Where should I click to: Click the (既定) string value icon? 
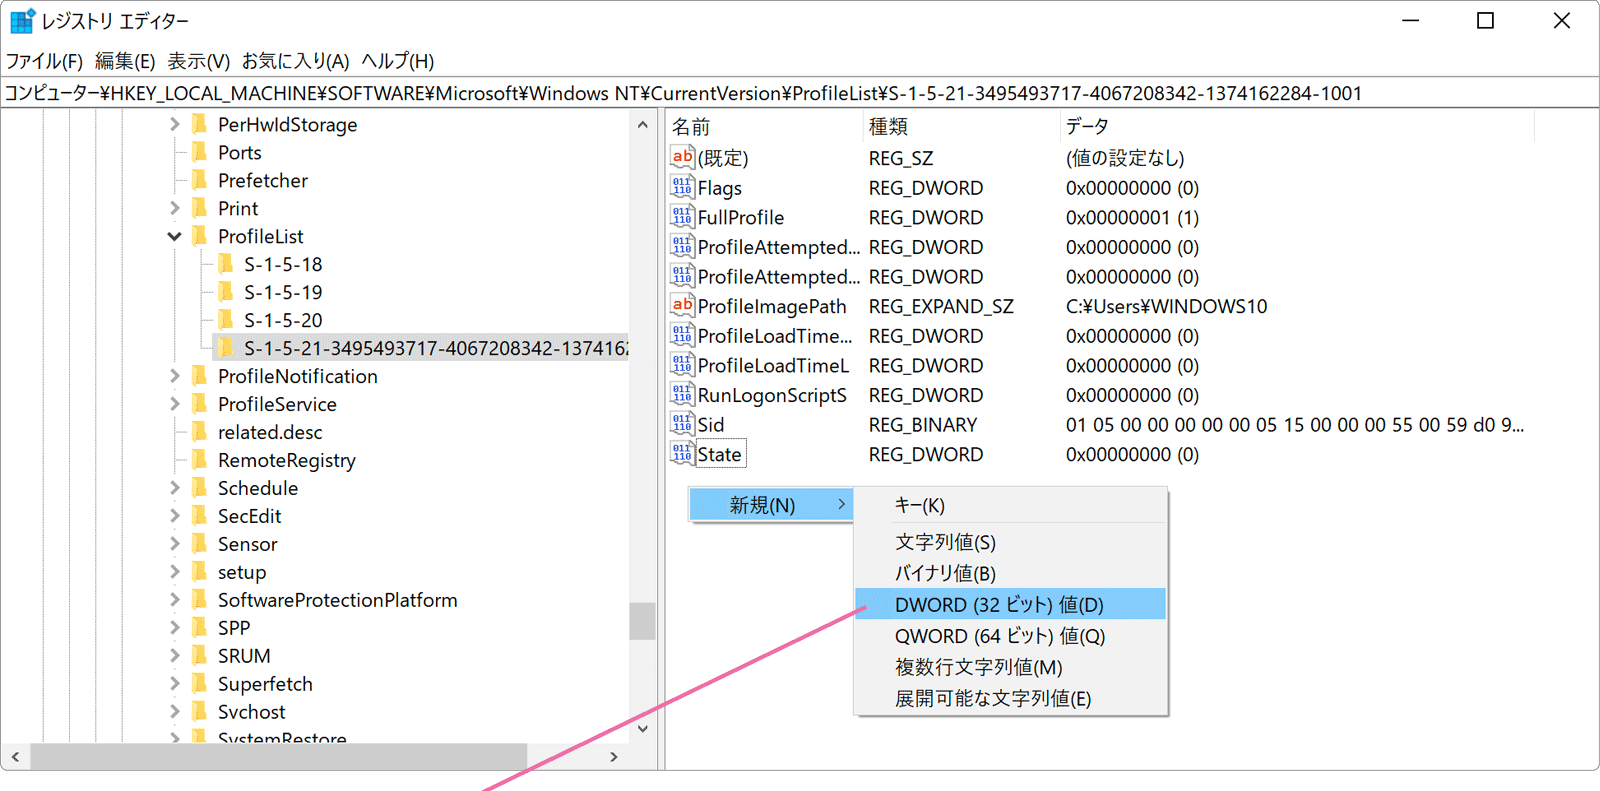[x=682, y=157]
